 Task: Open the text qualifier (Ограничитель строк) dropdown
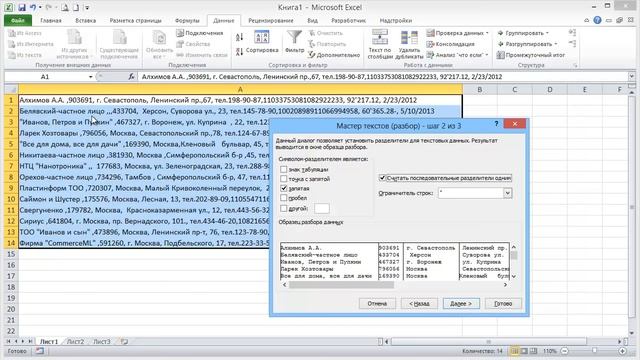point(507,193)
